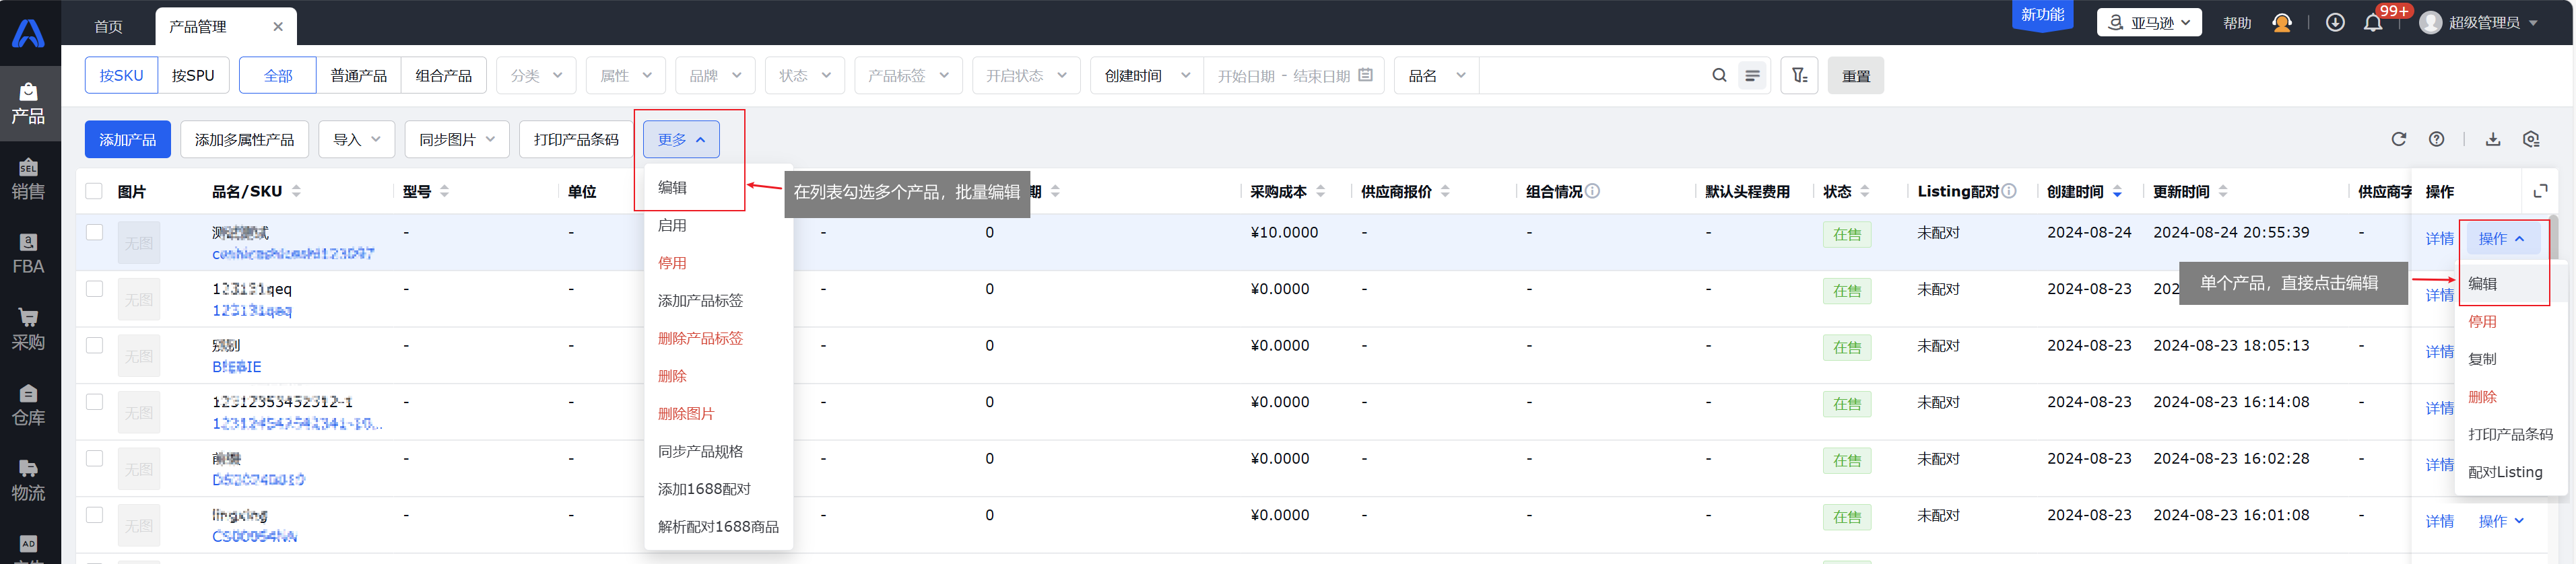The width and height of the screenshot is (2576, 564).
Task: Click the 新功能 banner button
Action: coord(2042,15)
